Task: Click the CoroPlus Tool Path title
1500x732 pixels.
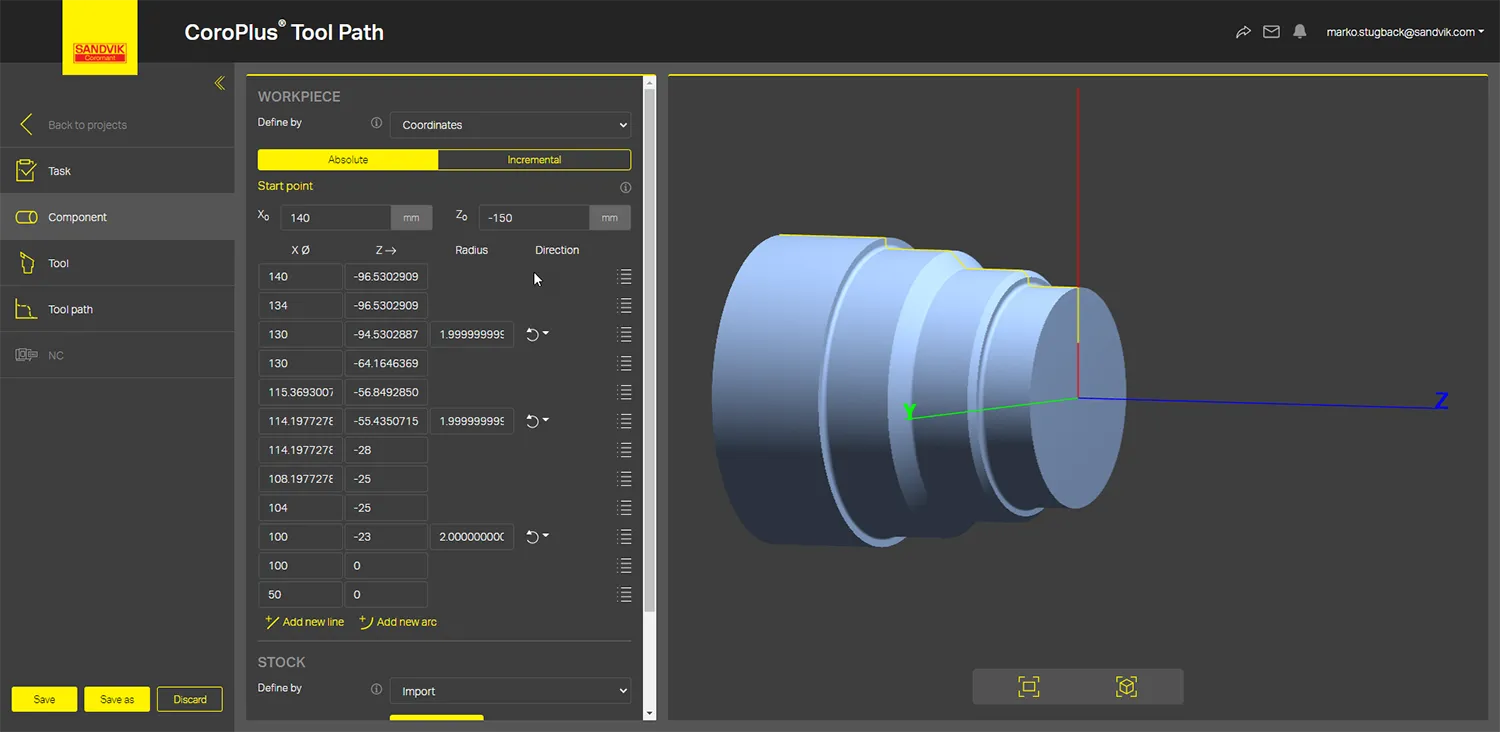Action: [x=284, y=32]
